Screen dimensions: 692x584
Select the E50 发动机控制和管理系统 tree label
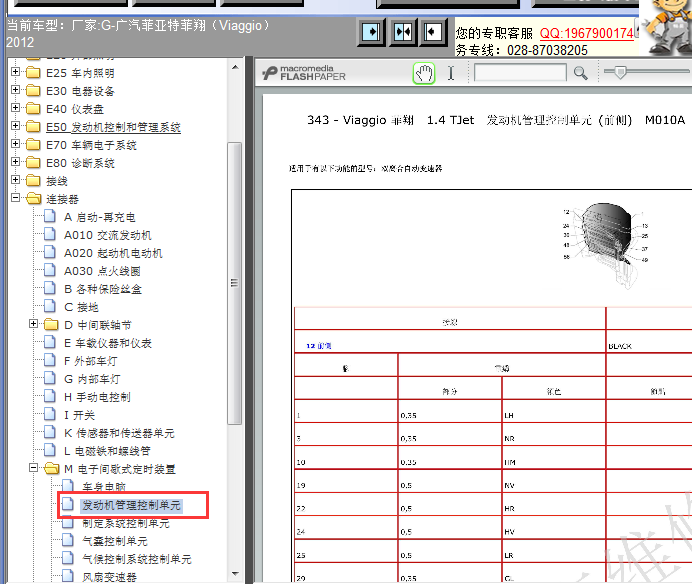[x=113, y=127]
